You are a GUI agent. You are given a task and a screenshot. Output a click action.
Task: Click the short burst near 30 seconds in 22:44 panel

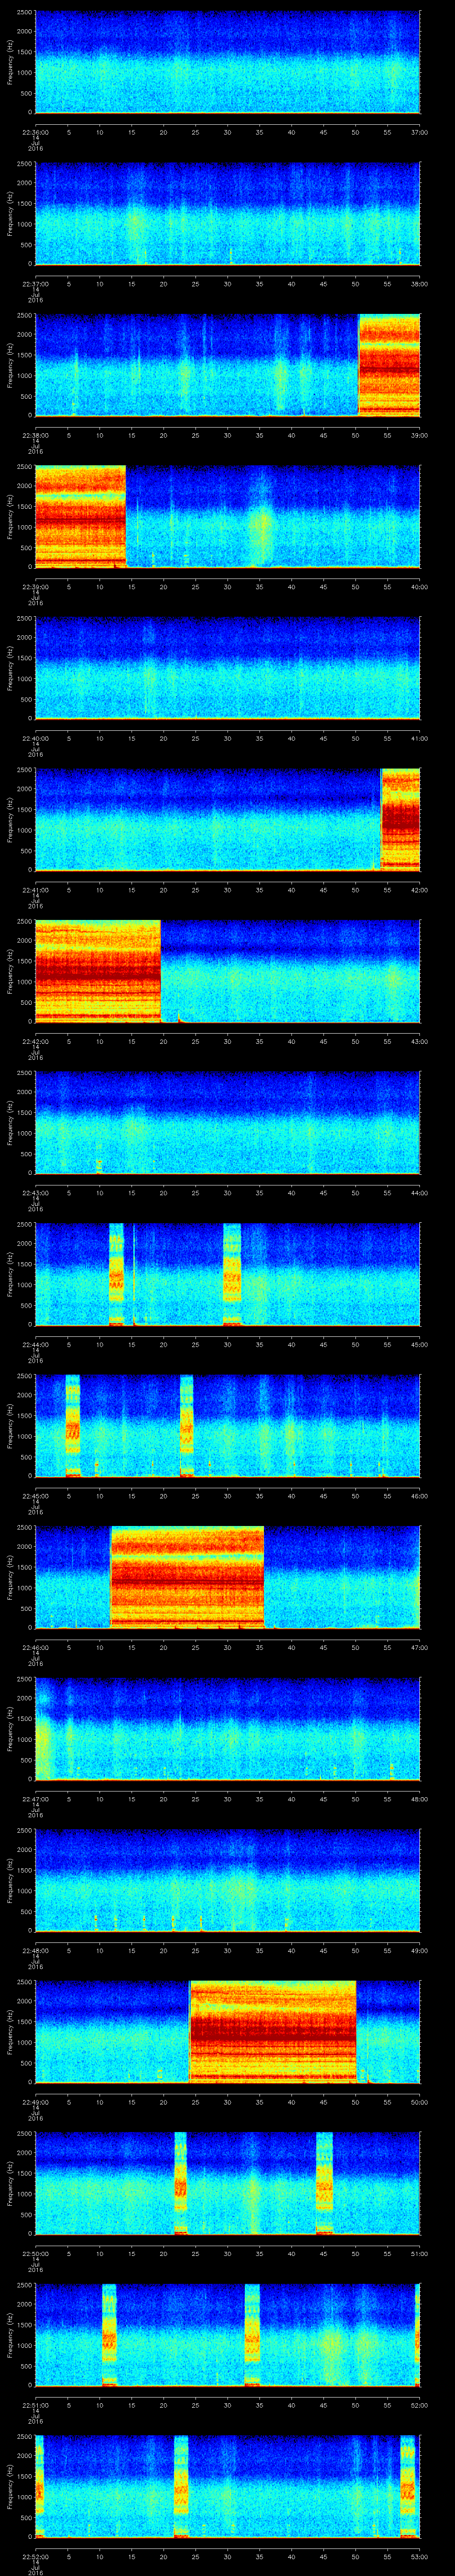tap(232, 1274)
